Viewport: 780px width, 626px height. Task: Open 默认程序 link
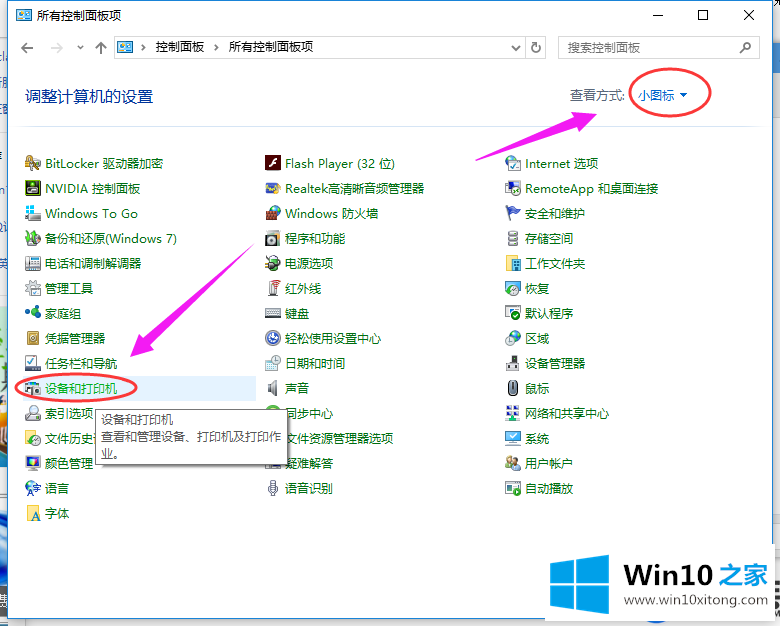point(549,313)
